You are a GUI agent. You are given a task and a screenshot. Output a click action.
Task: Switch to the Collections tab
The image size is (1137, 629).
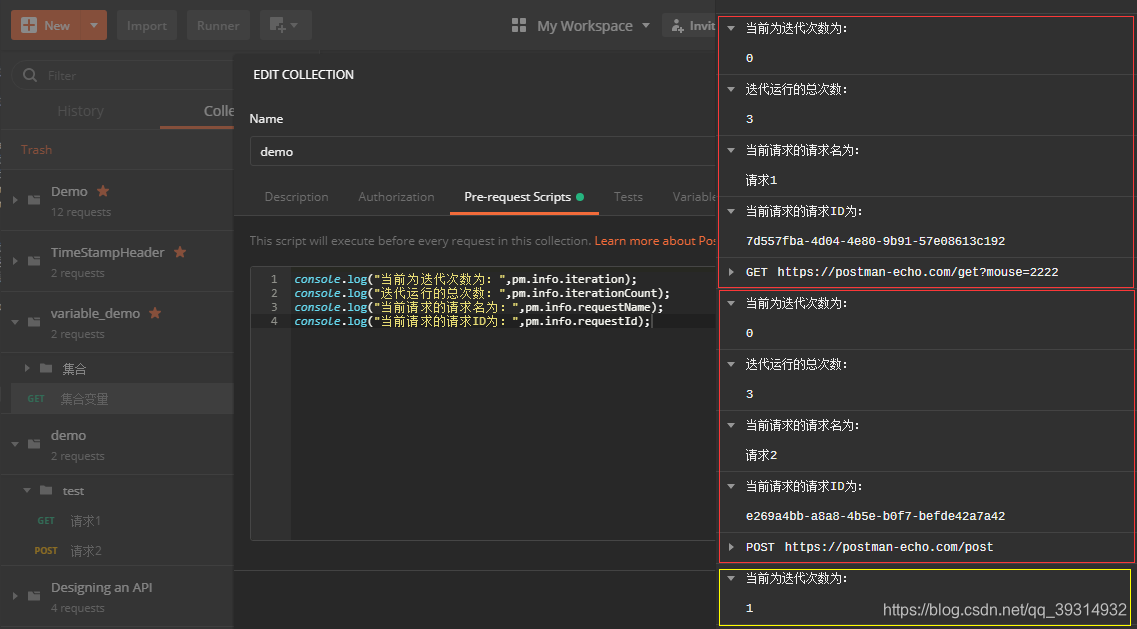pyautogui.click(x=218, y=111)
